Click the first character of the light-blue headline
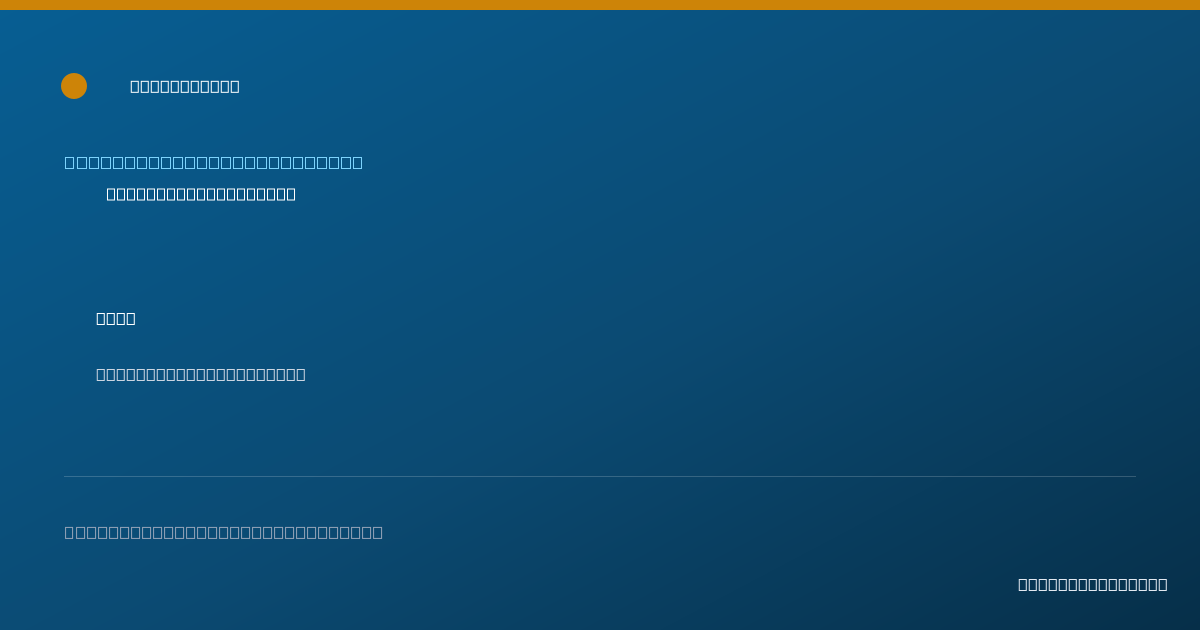Image resolution: width=1200 pixels, height=630 pixels. 70,162
